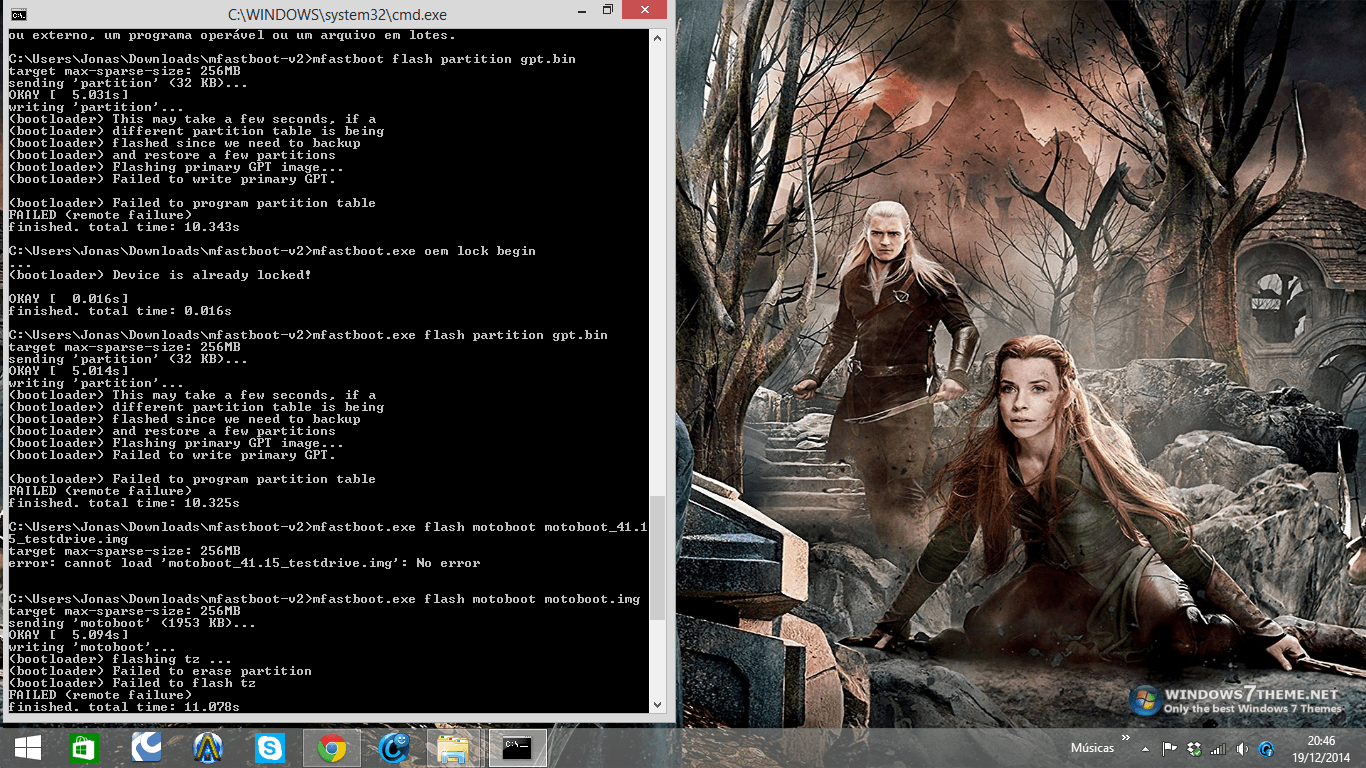
Task: Click 'finished. total time: 10.343s' line
Action: point(124,227)
